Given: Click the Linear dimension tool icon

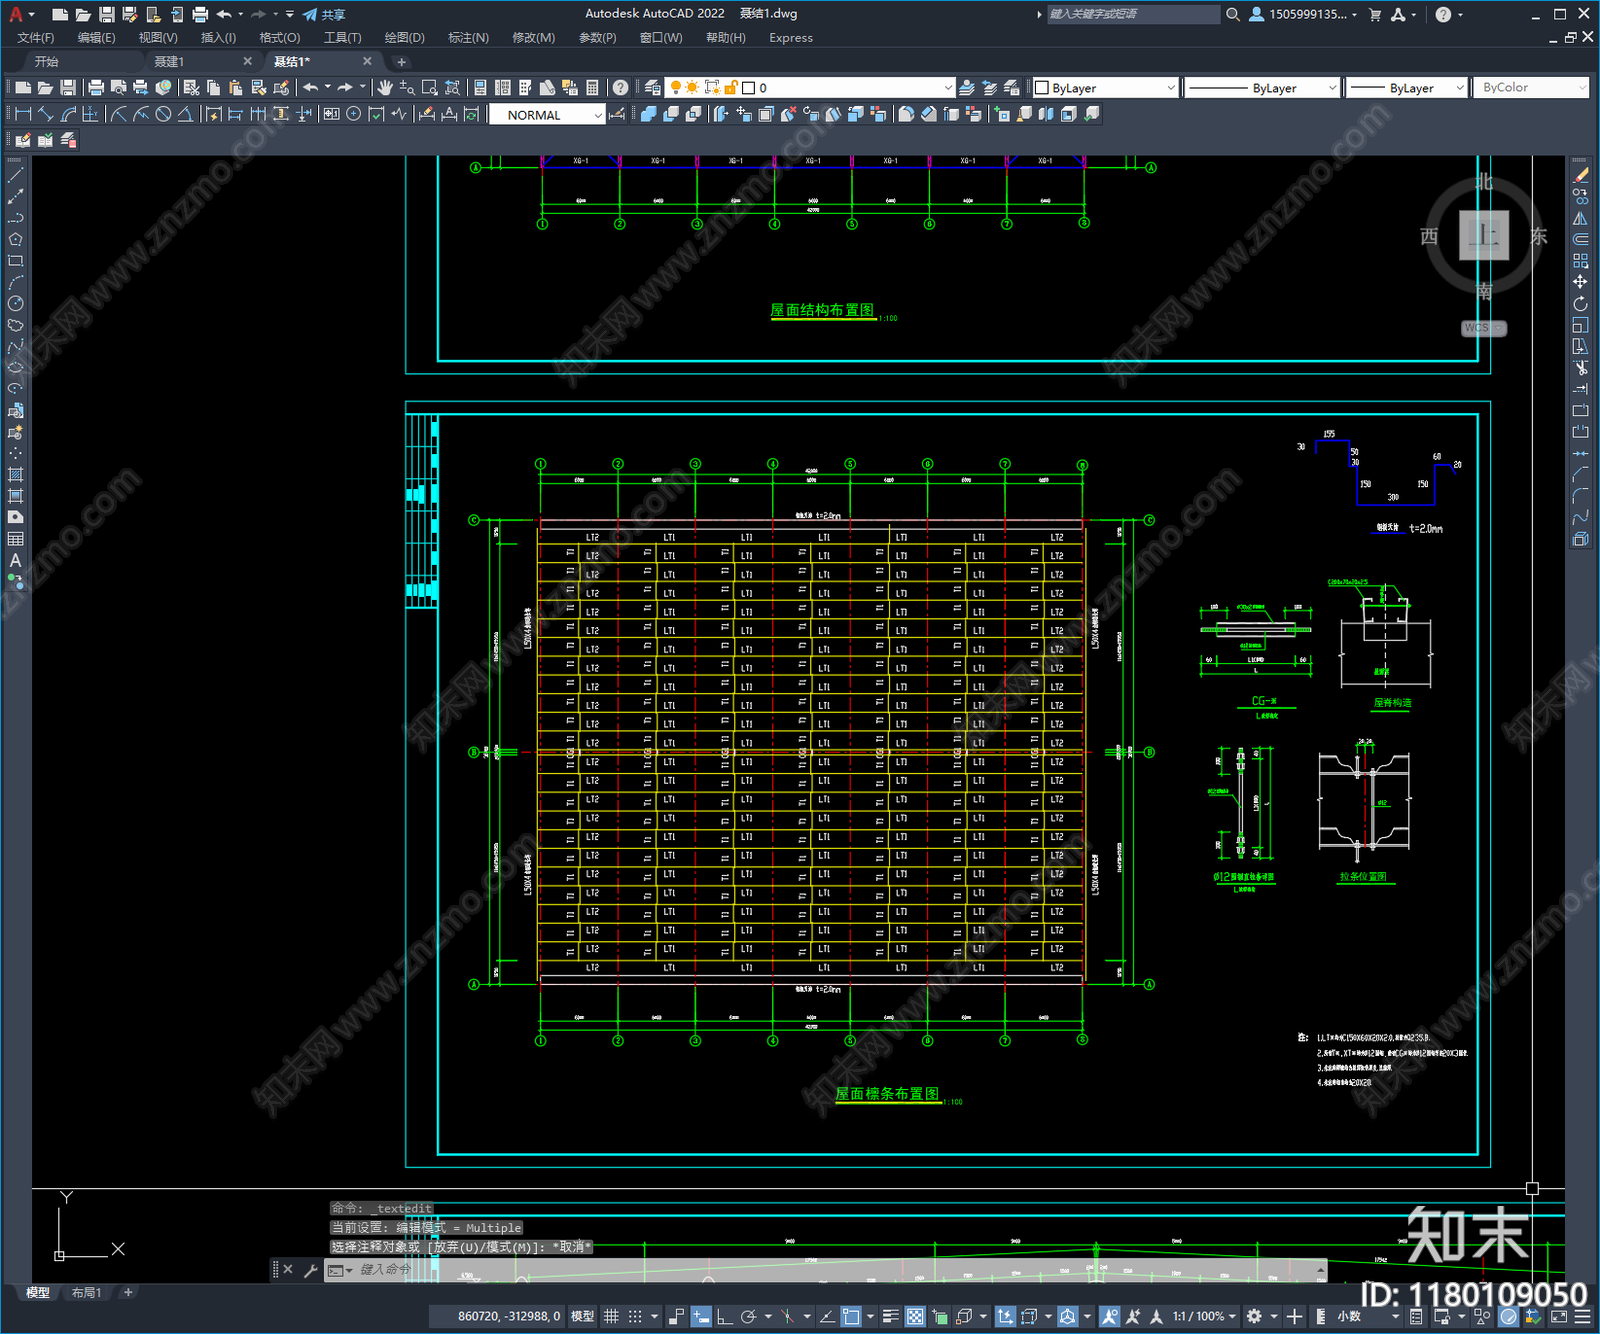Looking at the screenshot, I should [x=23, y=114].
